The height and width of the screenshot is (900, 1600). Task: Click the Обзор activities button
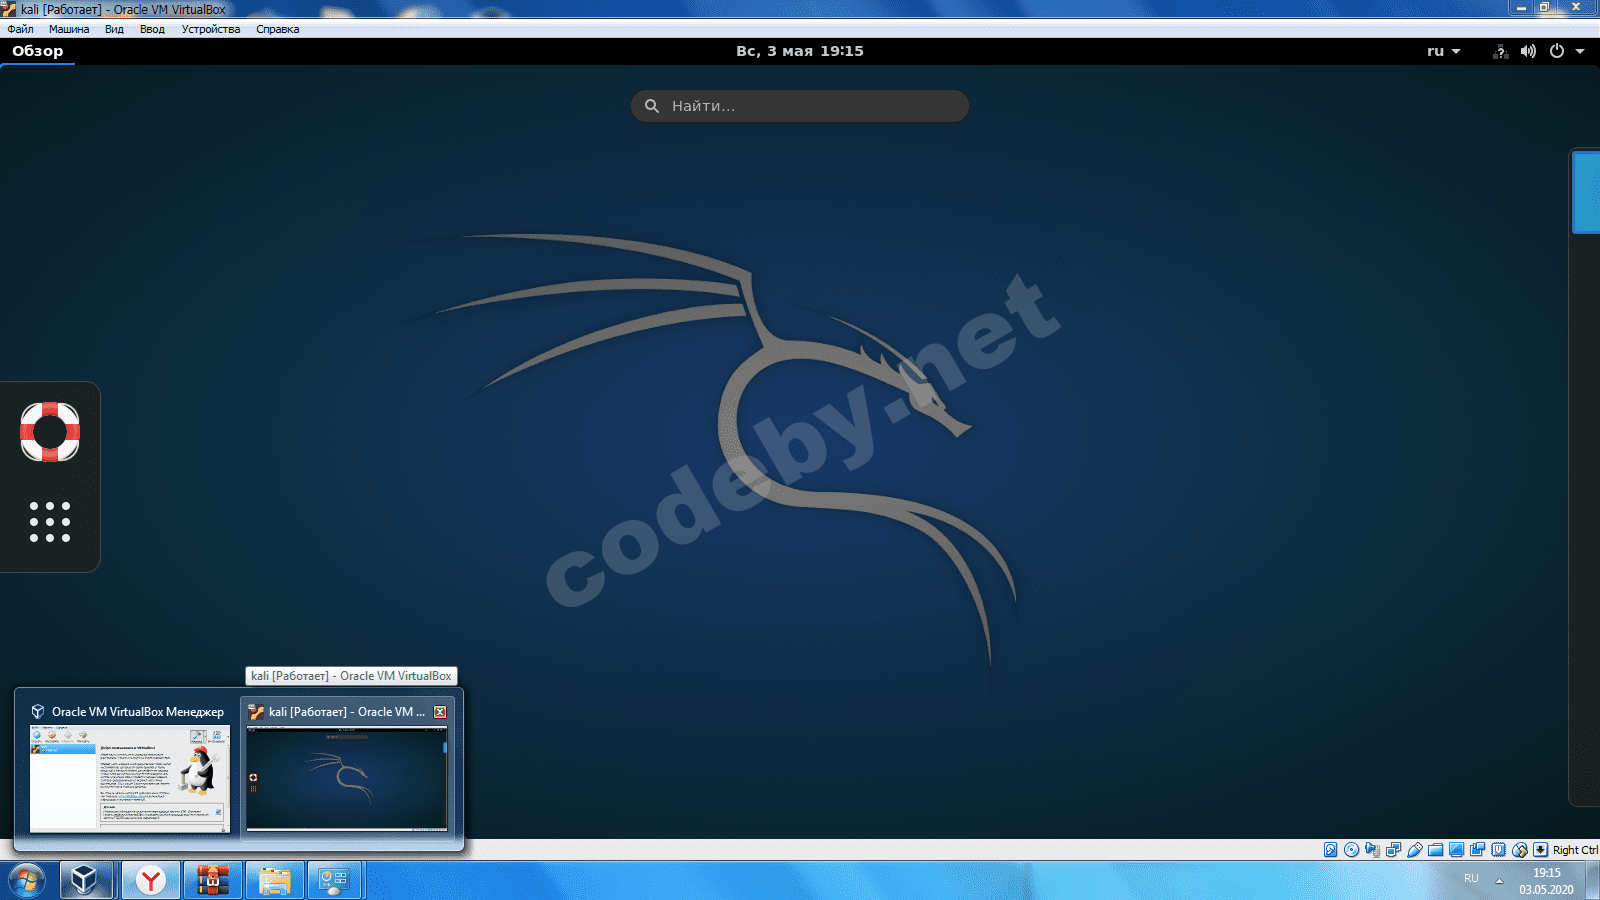pos(38,51)
